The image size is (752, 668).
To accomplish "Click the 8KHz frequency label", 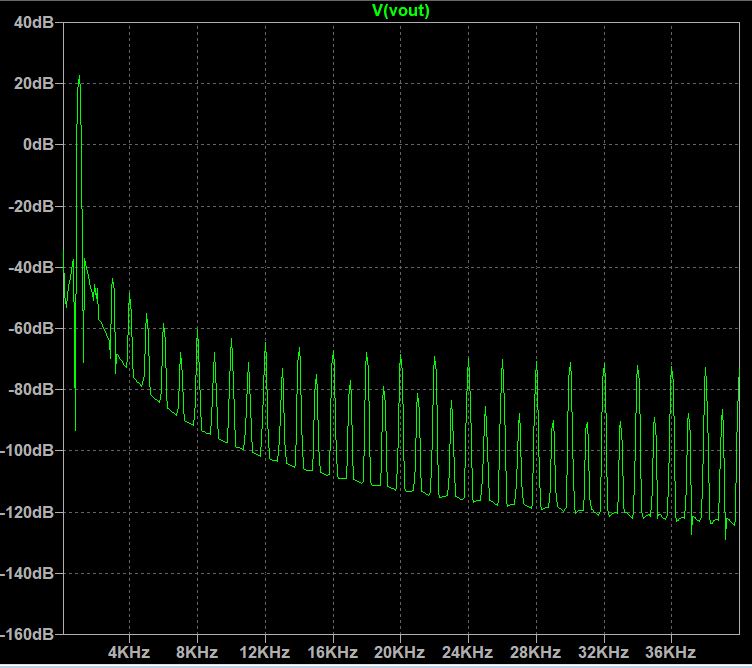I will [x=197, y=652].
